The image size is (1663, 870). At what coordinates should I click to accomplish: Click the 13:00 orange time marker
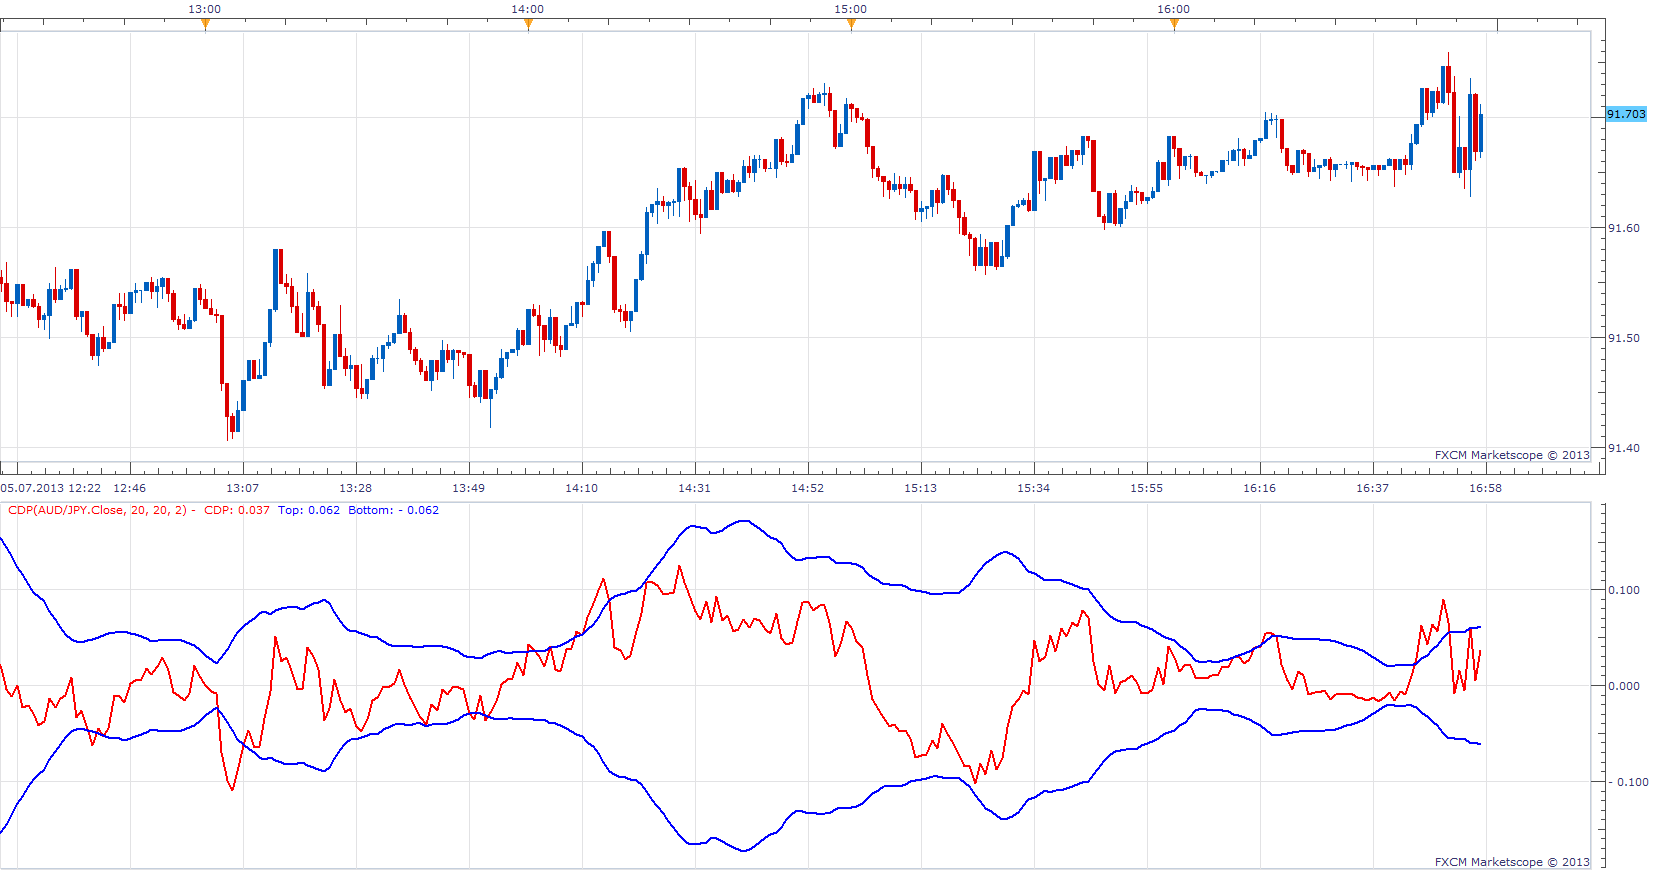(x=205, y=25)
